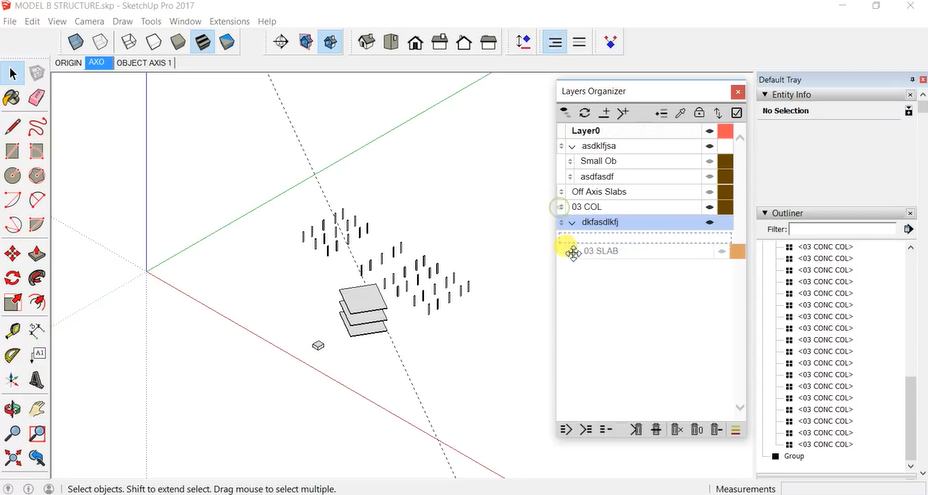Image resolution: width=928 pixels, height=495 pixels.
Task: Toggle eye icon for Small Ob layer
Action: (709, 161)
